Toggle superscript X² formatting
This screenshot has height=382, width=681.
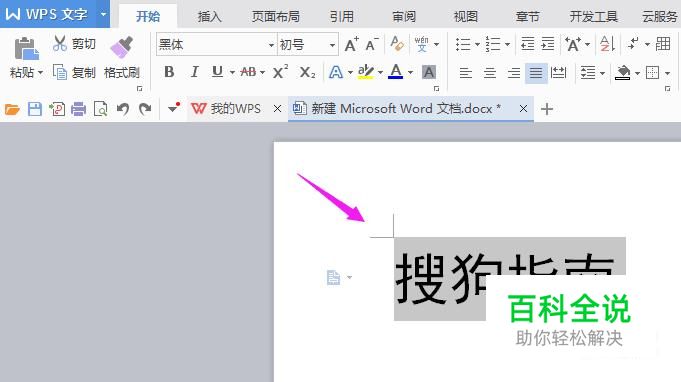pos(280,72)
